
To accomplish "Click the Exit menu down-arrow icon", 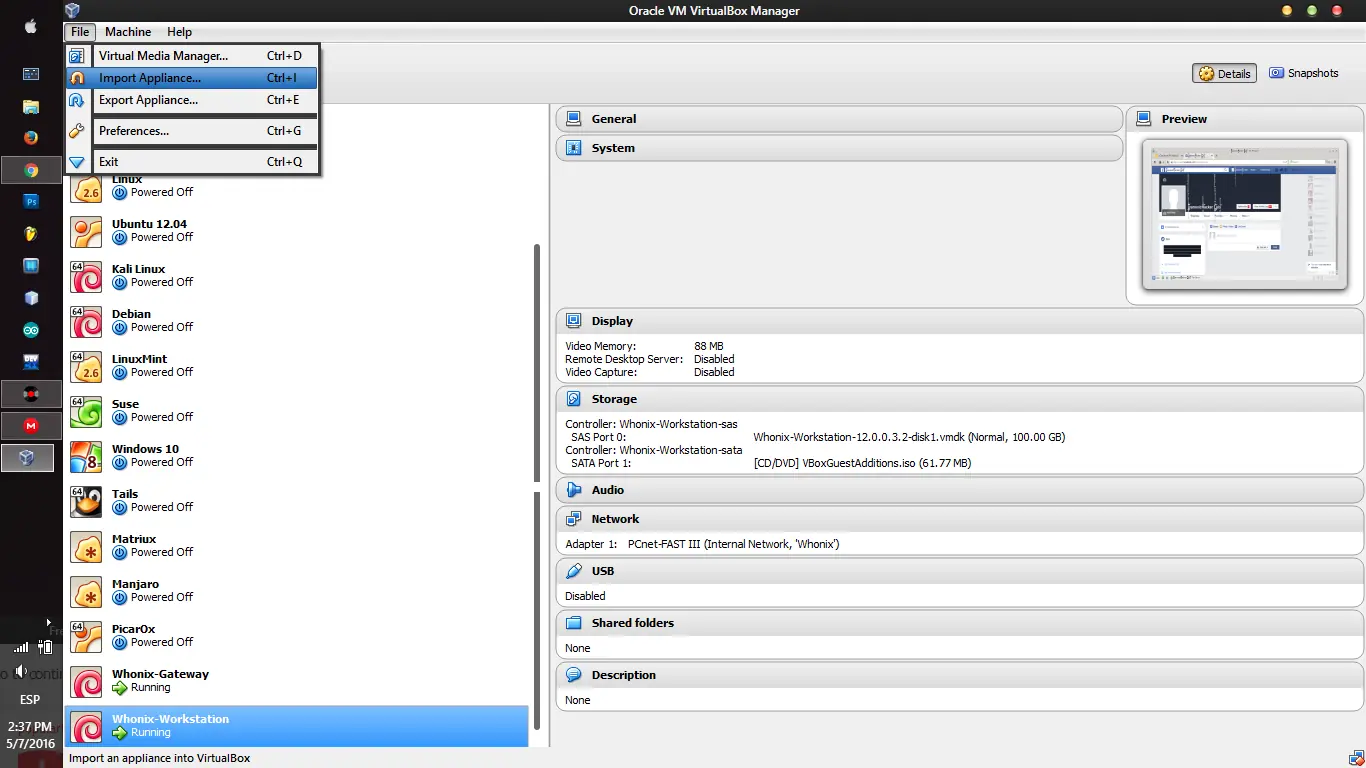I will [77, 162].
